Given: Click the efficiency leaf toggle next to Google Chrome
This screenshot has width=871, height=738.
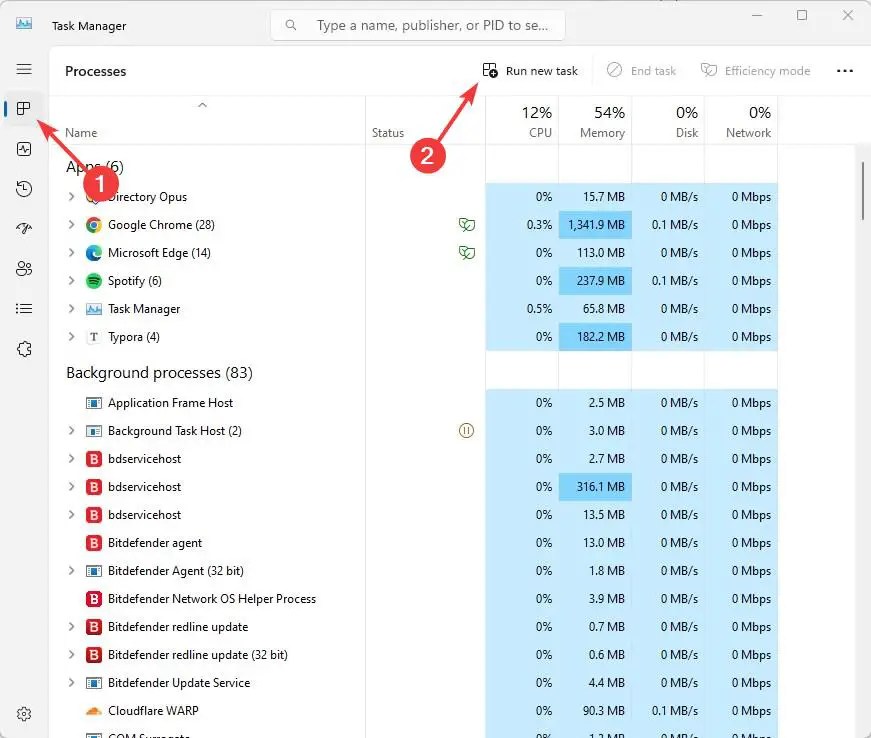Looking at the screenshot, I should coord(466,225).
